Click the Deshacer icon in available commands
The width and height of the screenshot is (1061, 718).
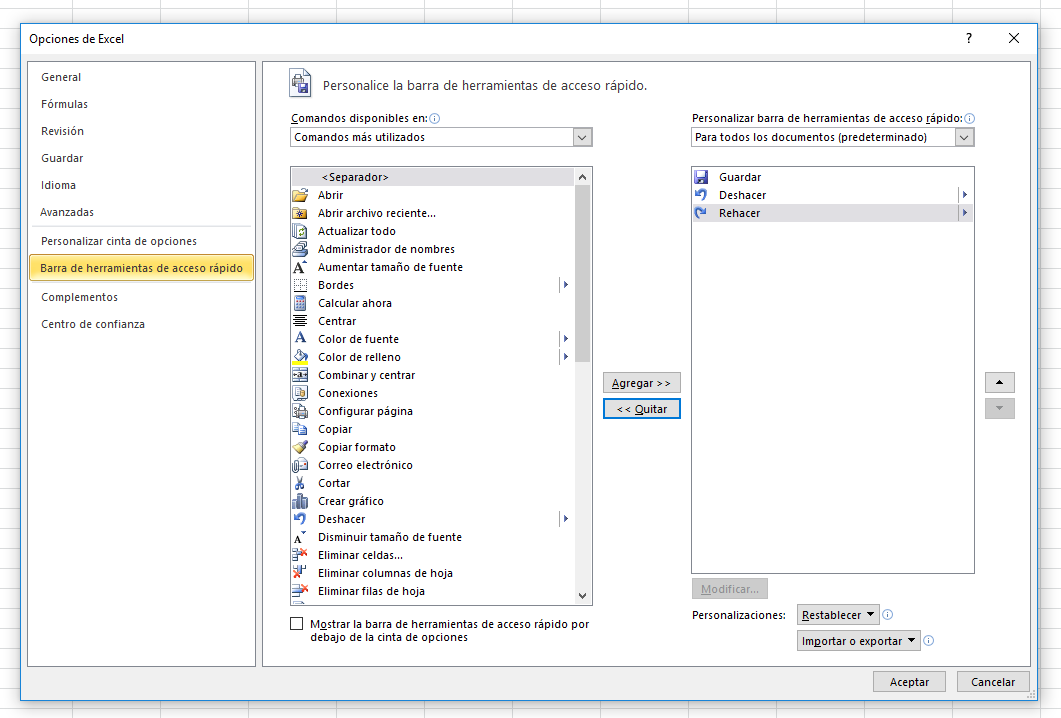click(300, 519)
